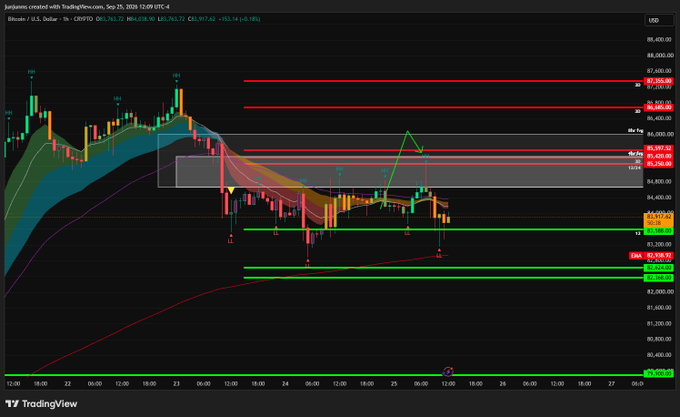Click the +153.14 (+0.18%) change value

click(x=239, y=19)
